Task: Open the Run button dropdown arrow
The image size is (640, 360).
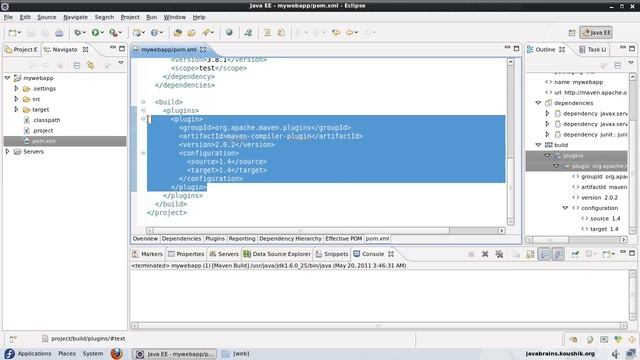Action: [102, 33]
